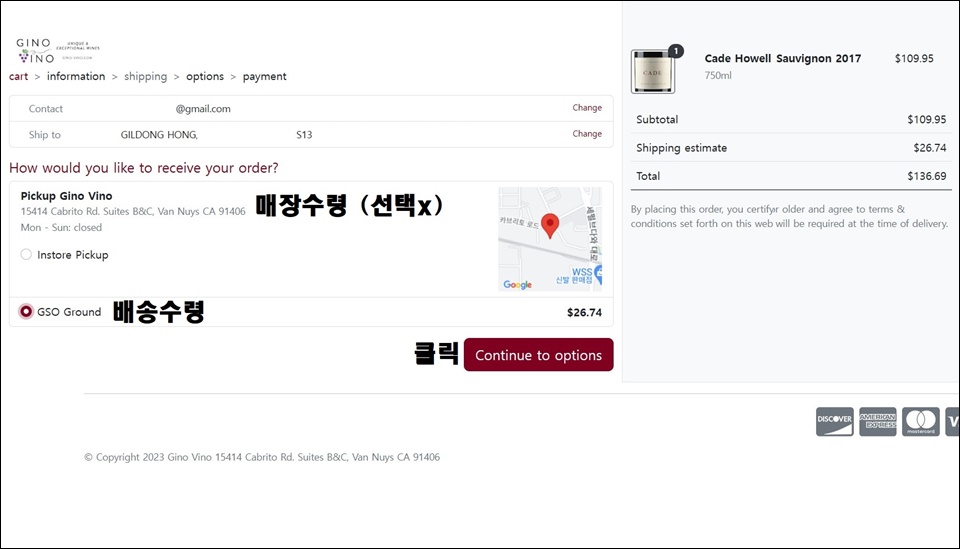
Task: Click the Total $136.69 amount
Action: 926,176
